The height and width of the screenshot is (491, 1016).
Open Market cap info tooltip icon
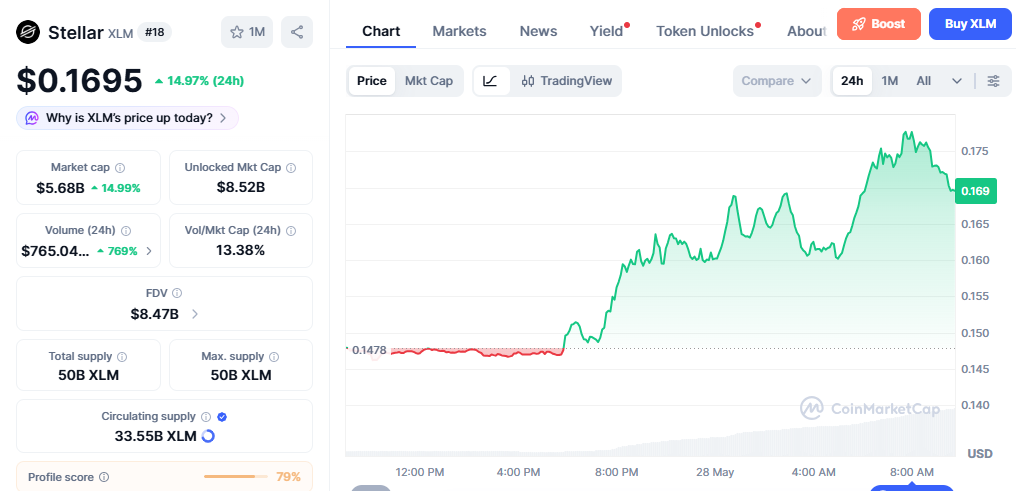[120, 168]
